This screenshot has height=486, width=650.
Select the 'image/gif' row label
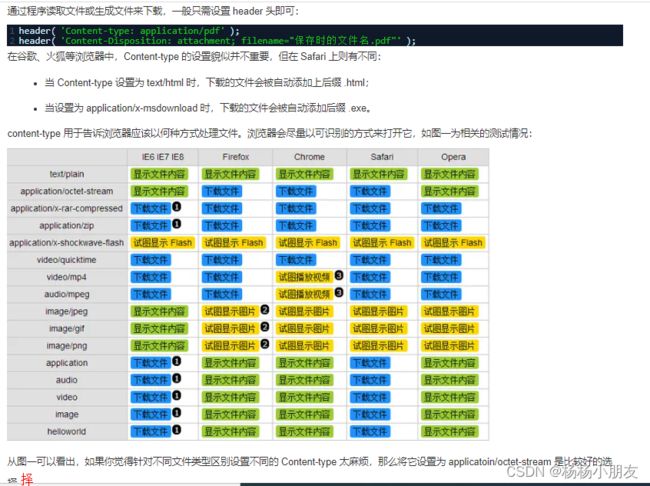67,329
